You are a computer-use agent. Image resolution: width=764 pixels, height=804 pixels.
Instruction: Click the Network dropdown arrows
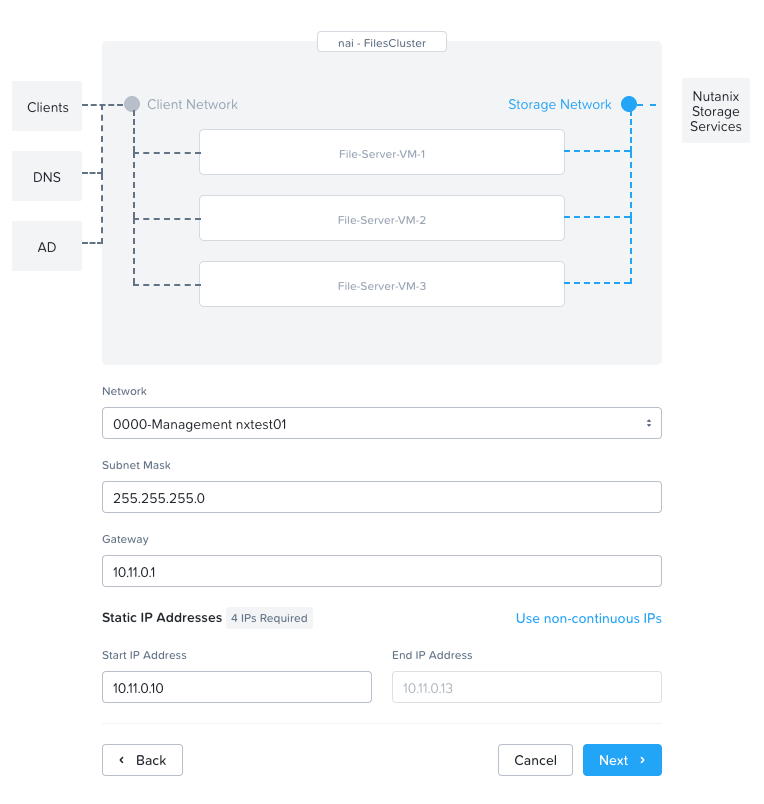[x=648, y=424]
